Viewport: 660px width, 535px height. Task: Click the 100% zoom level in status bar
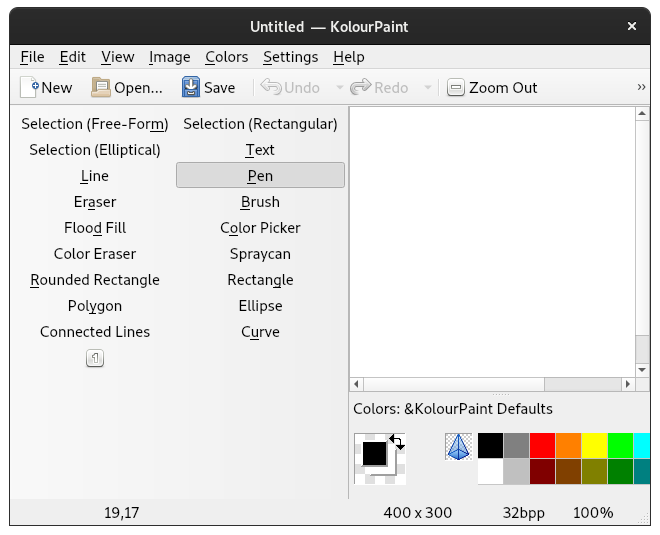[593, 513]
